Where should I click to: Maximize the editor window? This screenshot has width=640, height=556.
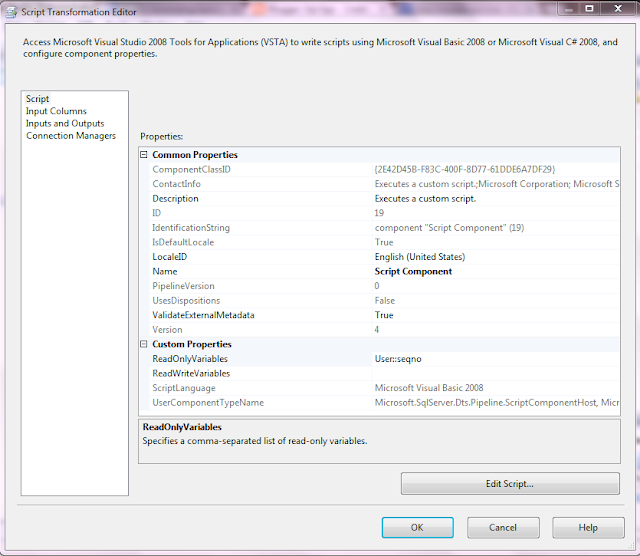click(589, 8)
